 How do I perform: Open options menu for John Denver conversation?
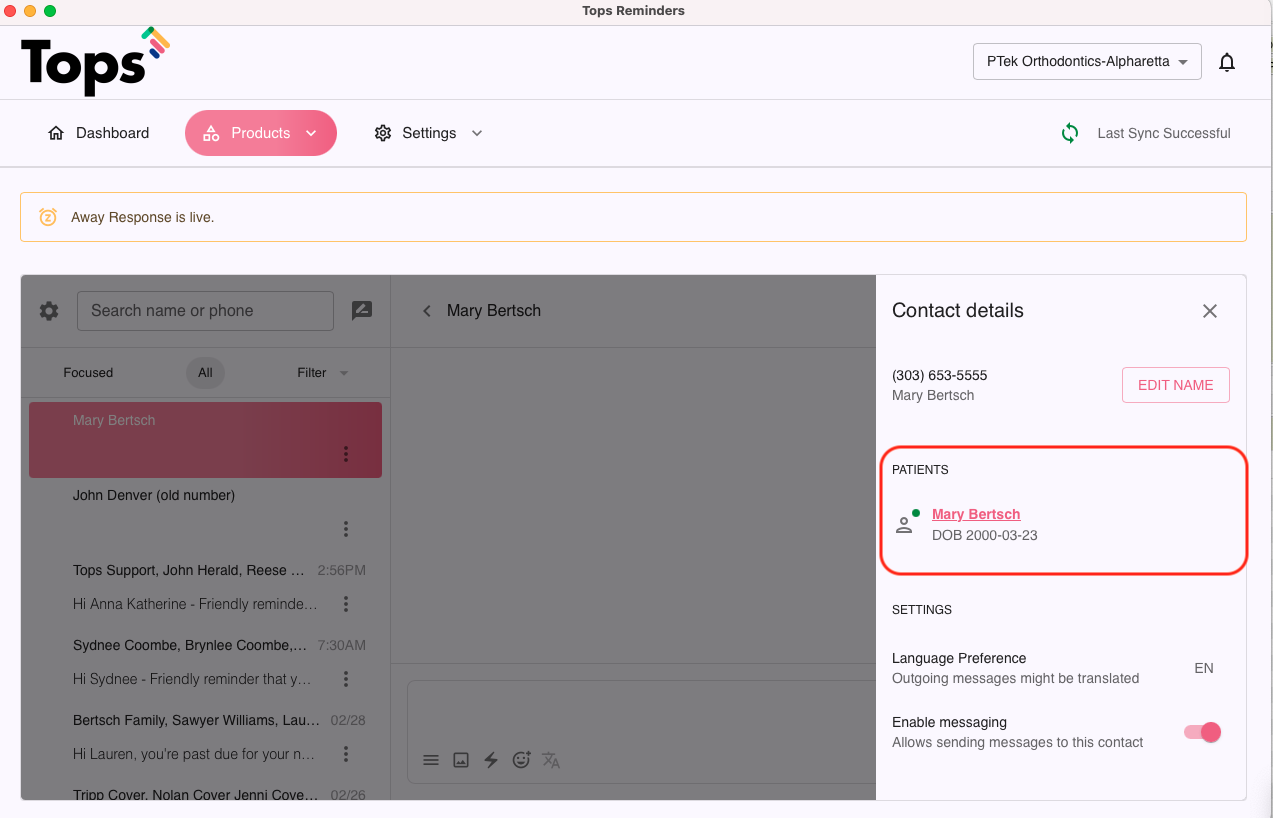(346, 529)
